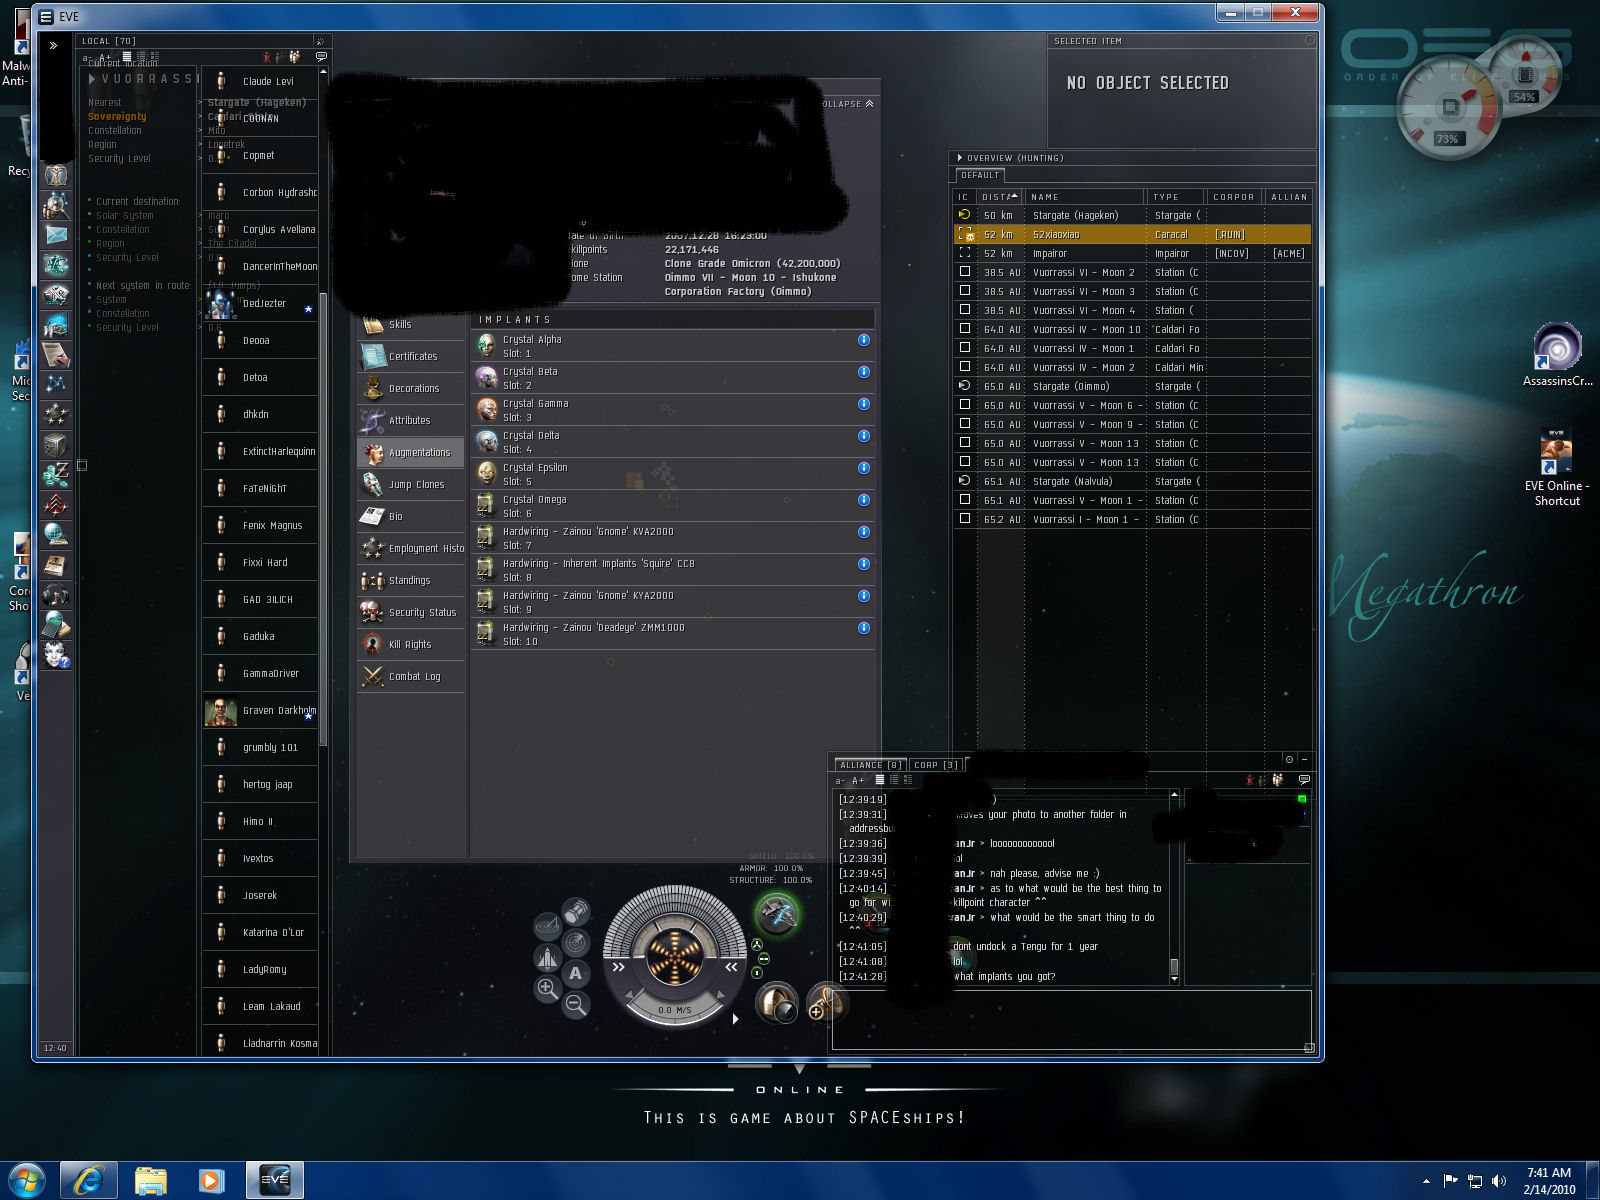Screen dimensions: 1600x1200
Task: Expand the Neocom with double chevron
Action: pyautogui.click(x=53, y=45)
